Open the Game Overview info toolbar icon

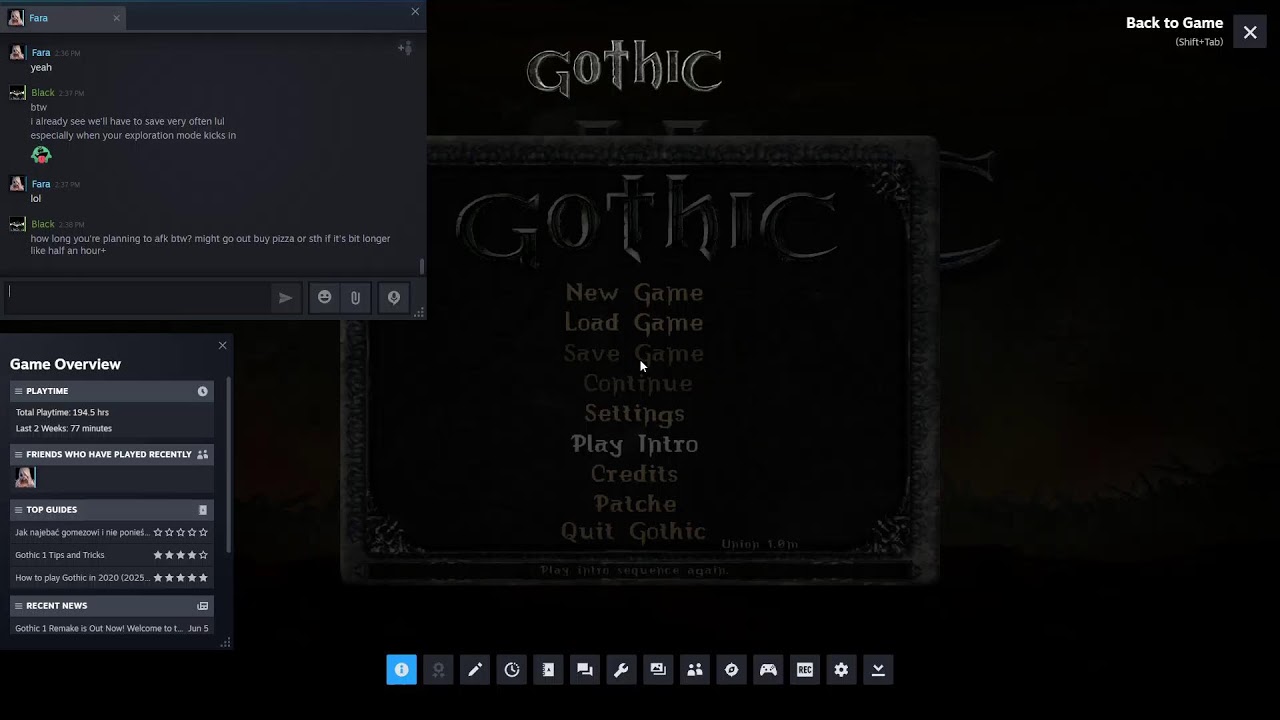click(401, 670)
